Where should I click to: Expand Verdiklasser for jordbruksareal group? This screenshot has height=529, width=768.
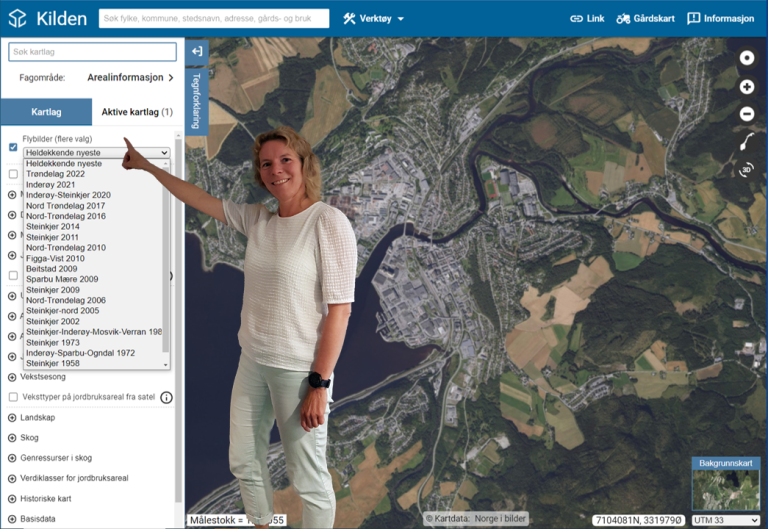pyautogui.click(x=12, y=478)
